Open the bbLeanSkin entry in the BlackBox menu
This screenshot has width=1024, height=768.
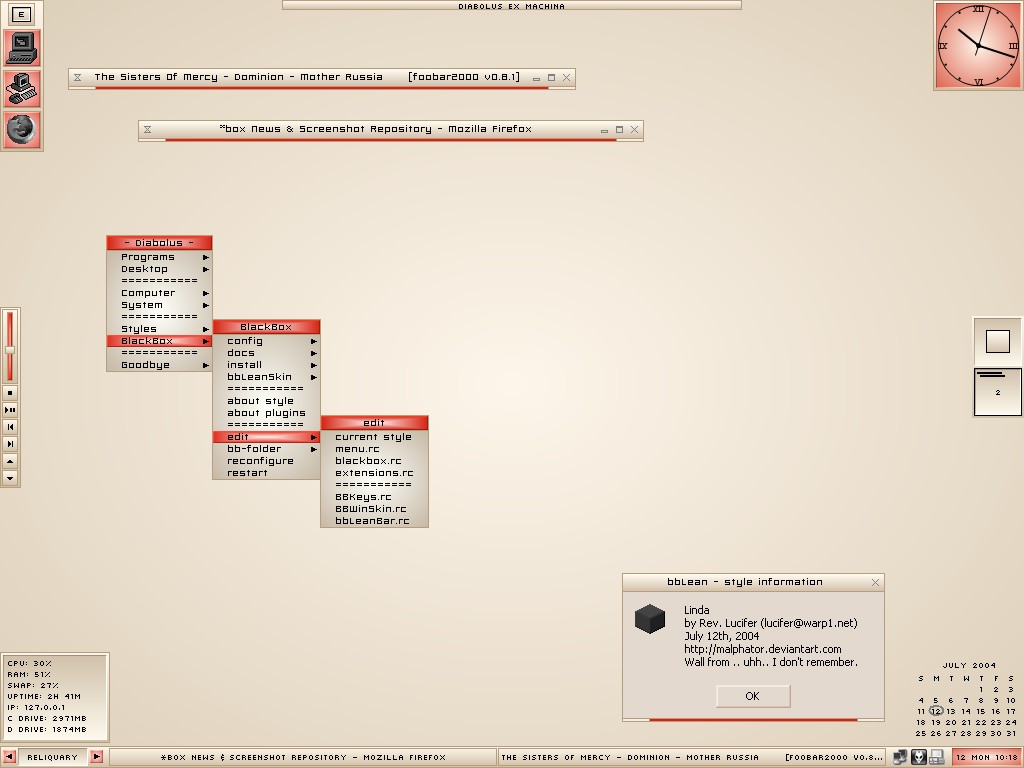[266, 377]
